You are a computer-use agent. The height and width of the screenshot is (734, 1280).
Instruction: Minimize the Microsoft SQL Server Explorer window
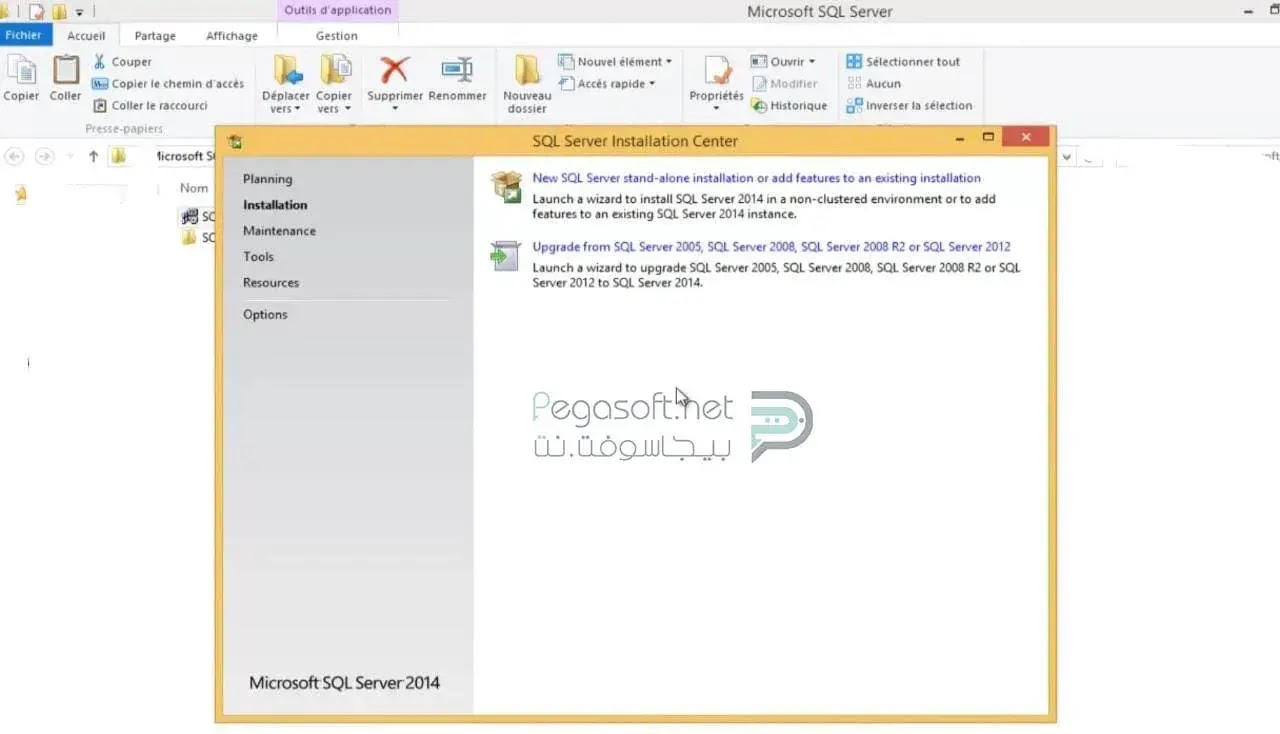(x=1247, y=12)
